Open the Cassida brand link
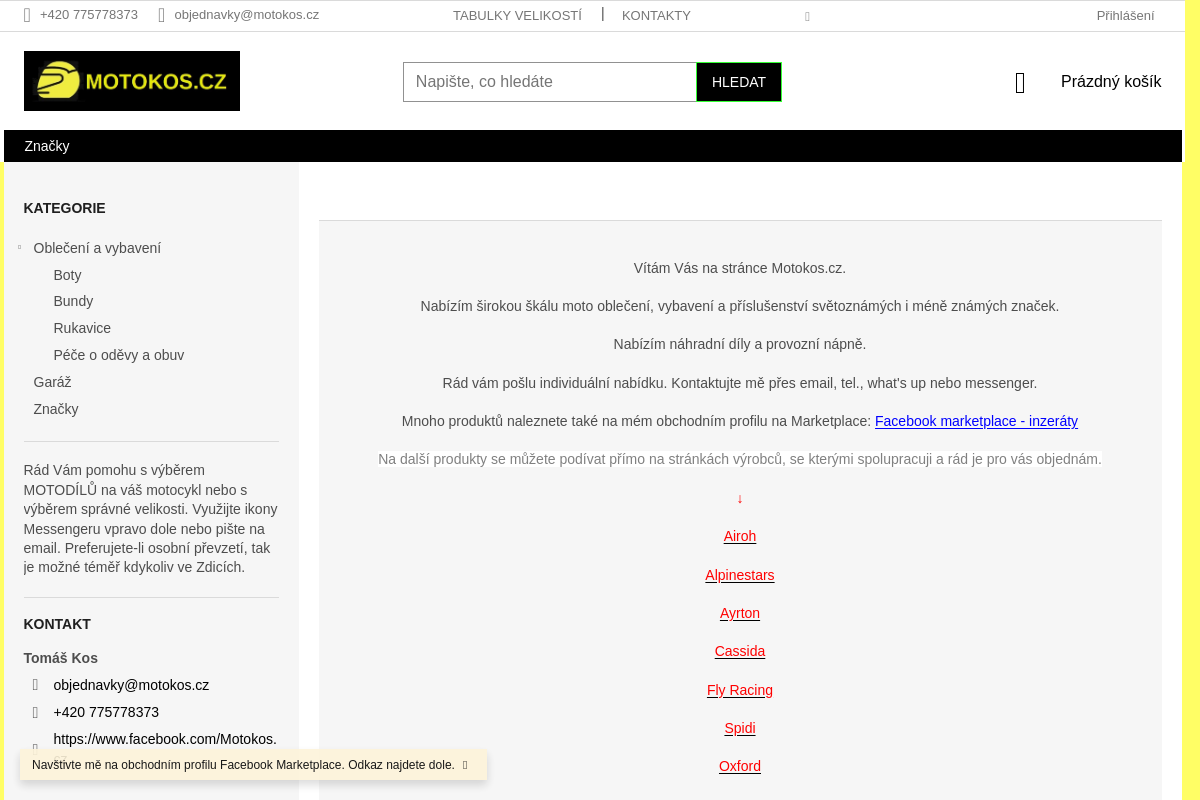This screenshot has width=1200, height=800. pos(740,651)
